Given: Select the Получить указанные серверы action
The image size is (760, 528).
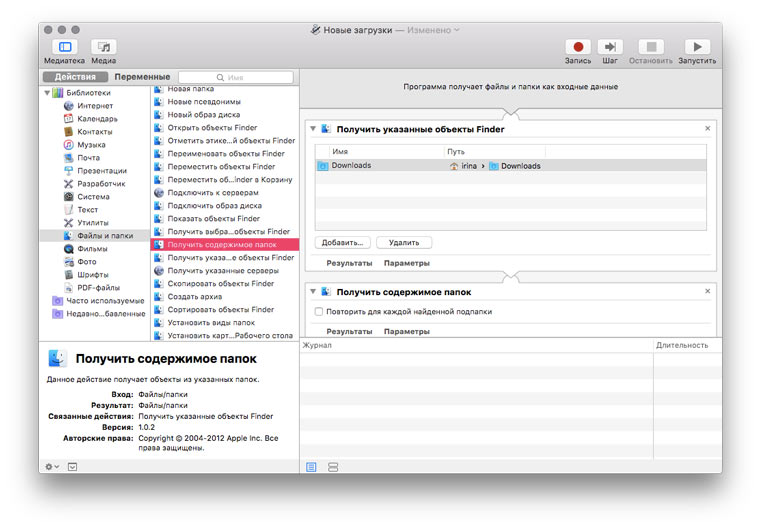Looking at the screenshot, I should tap(225, 271).
